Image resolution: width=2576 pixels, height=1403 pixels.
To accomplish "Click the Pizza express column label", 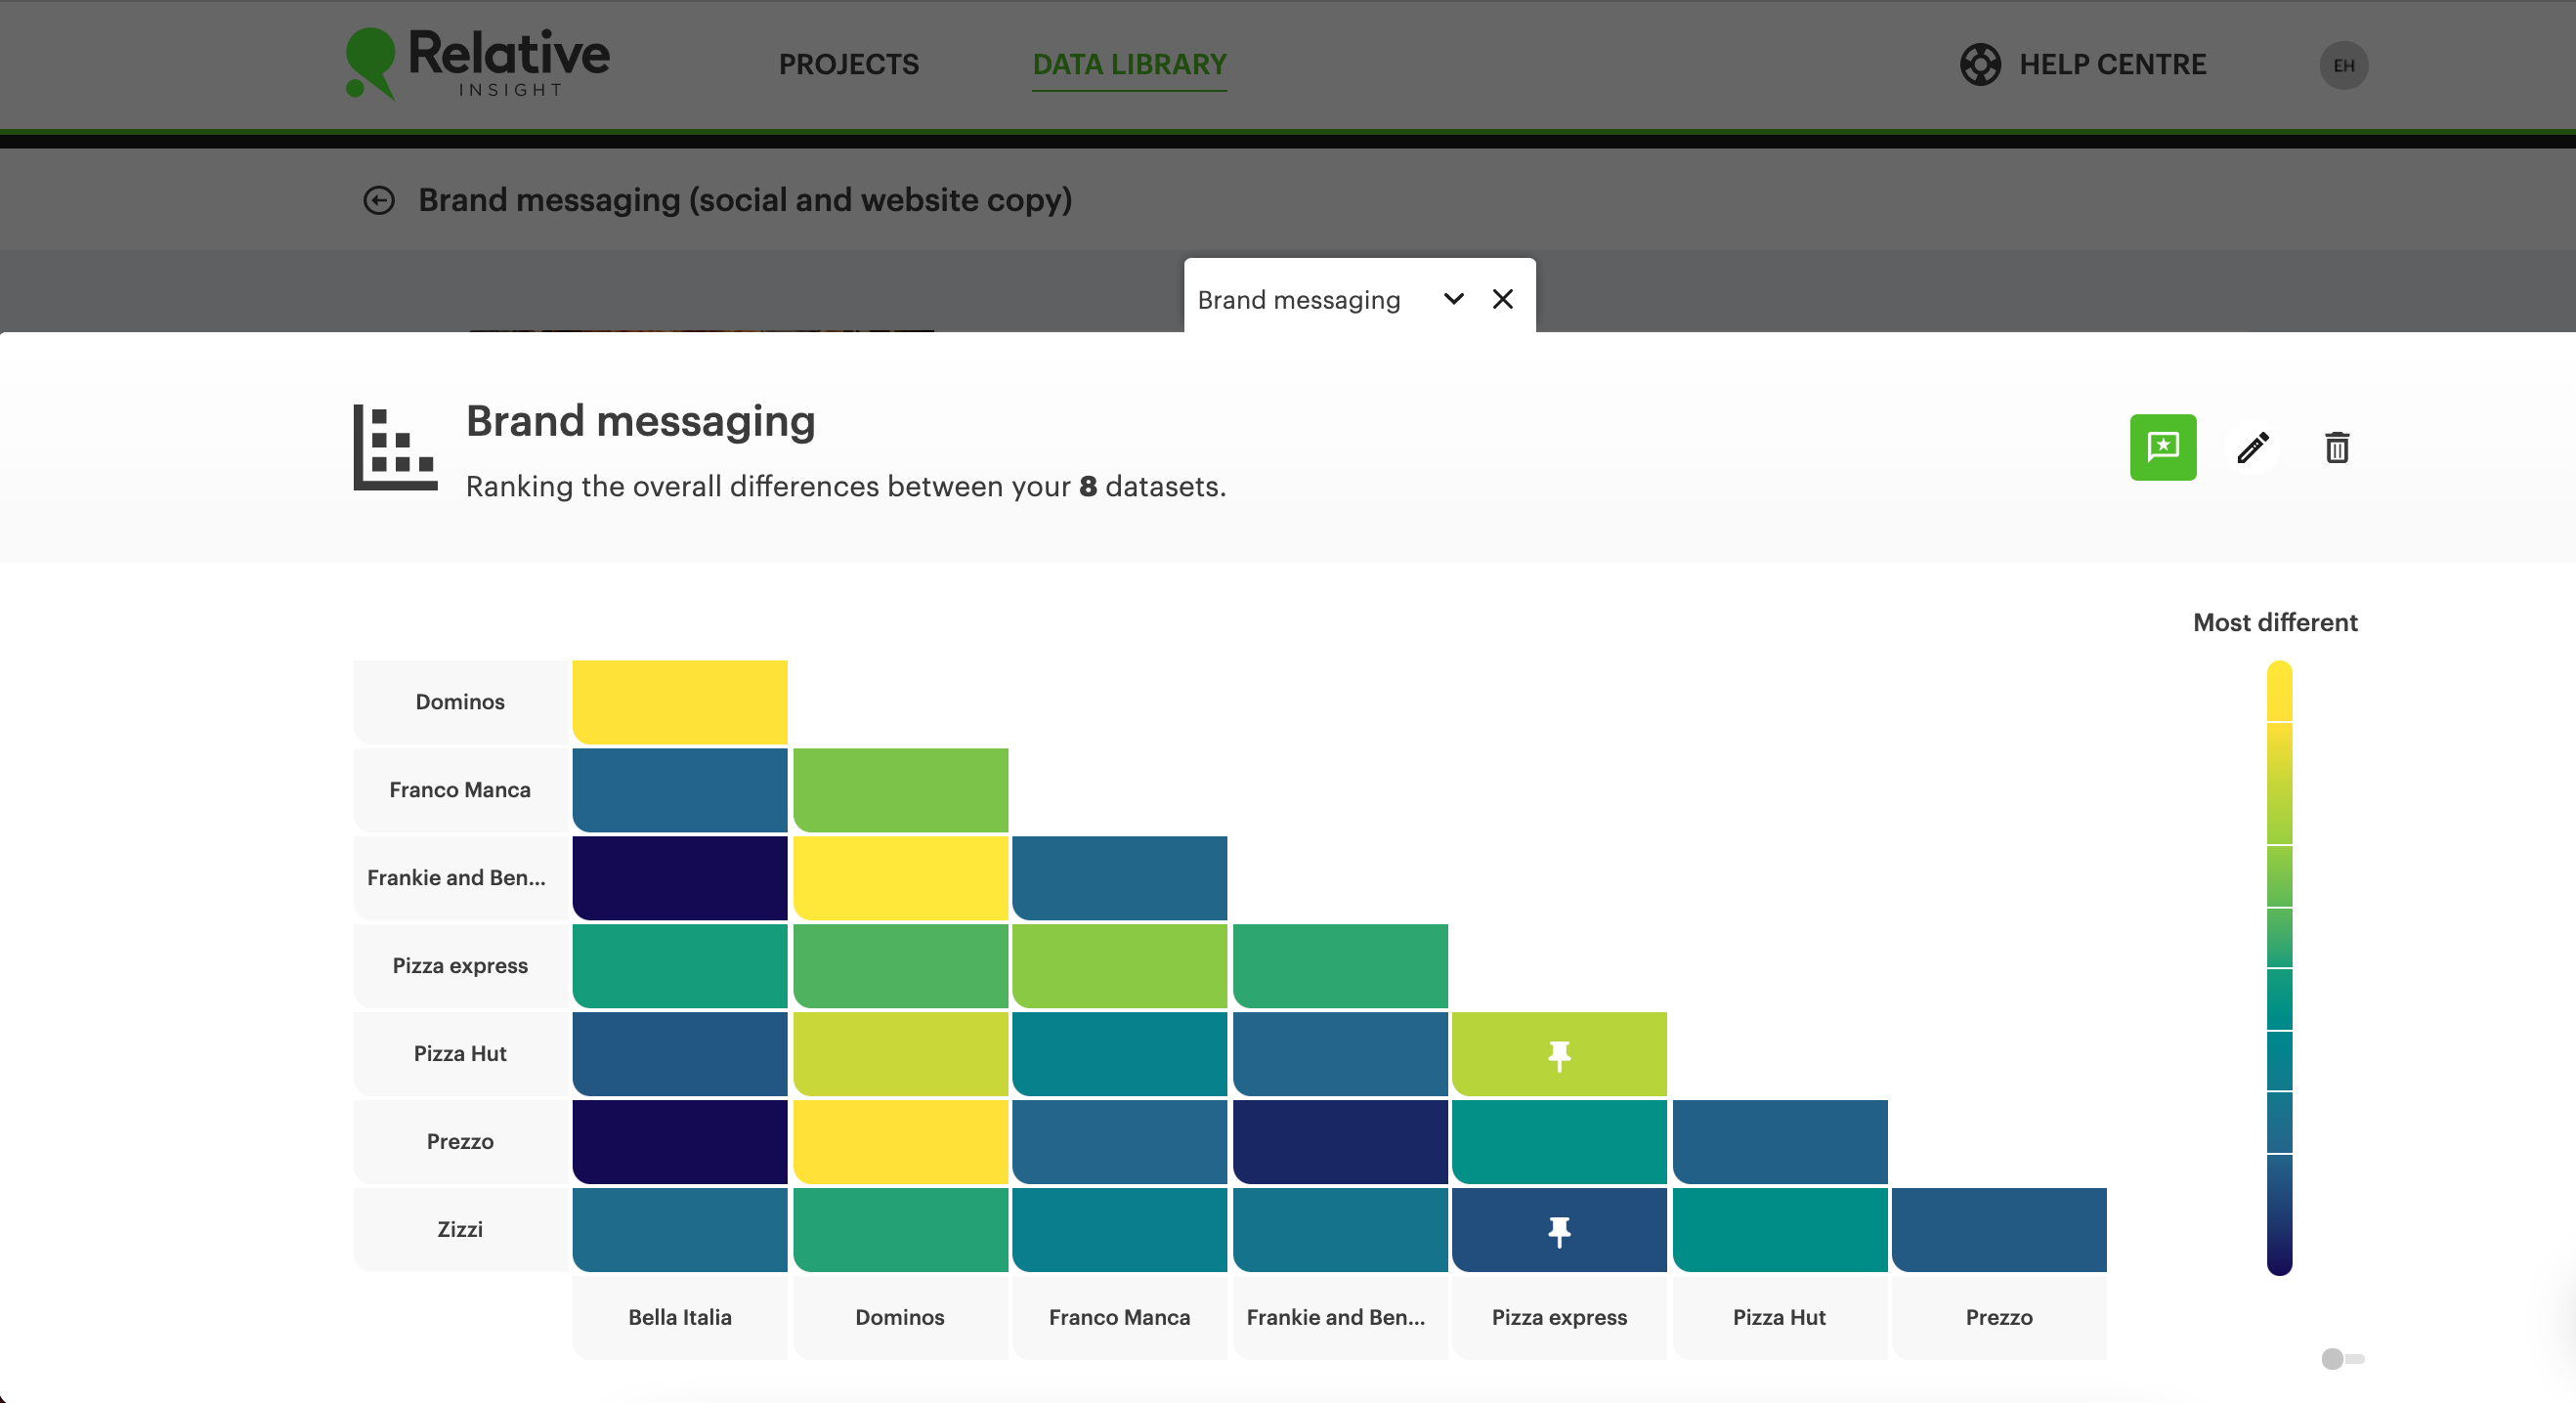I will click(1559, 1318).
